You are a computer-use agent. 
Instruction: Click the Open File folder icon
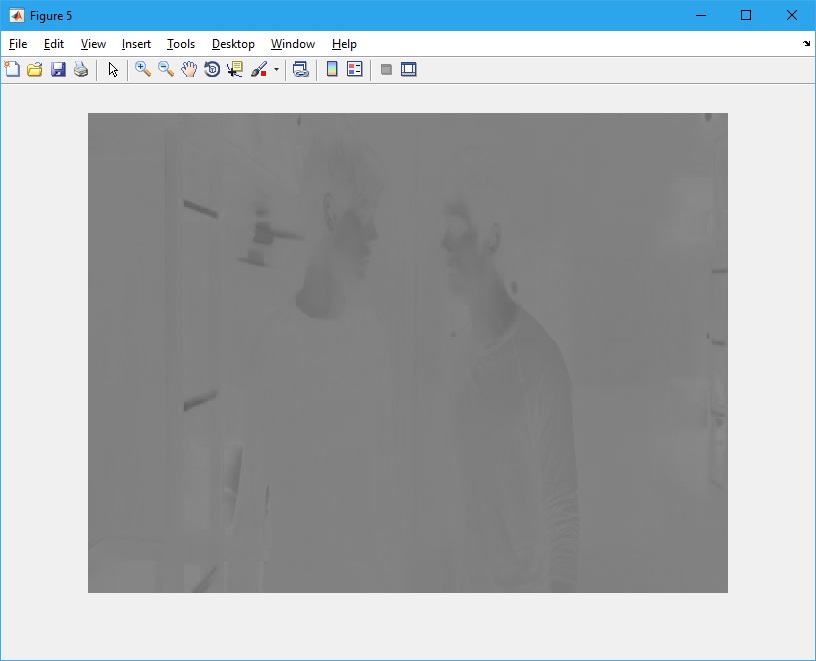pyautogui.click(x=35, y=69)
